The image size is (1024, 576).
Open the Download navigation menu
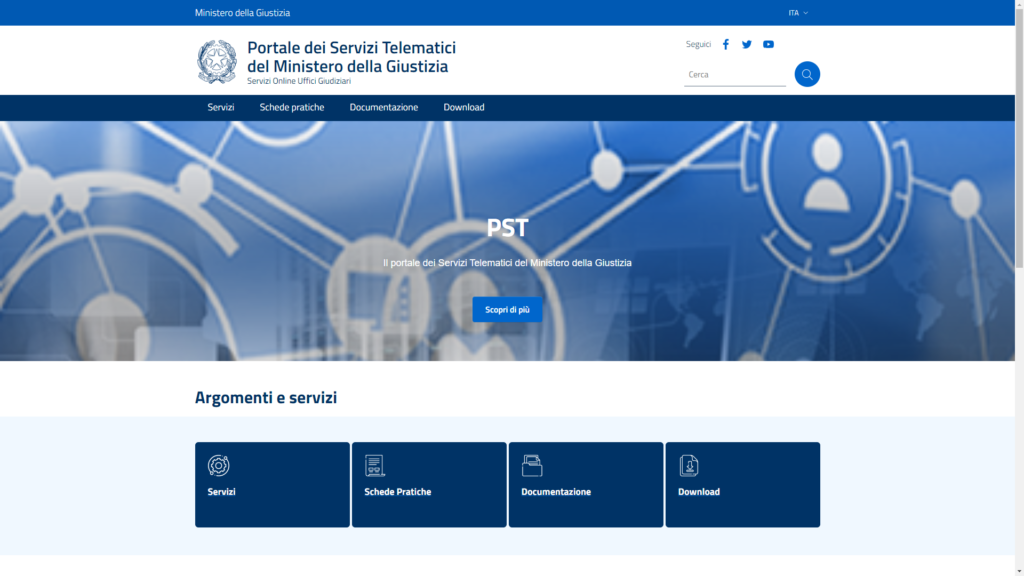tap(464, 107)
